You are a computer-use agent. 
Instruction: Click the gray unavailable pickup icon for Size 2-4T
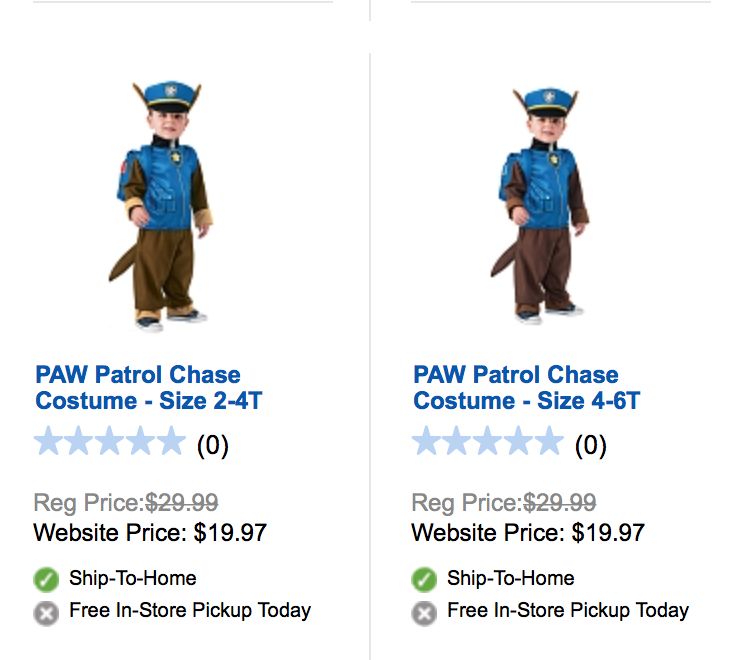(46, 612)
